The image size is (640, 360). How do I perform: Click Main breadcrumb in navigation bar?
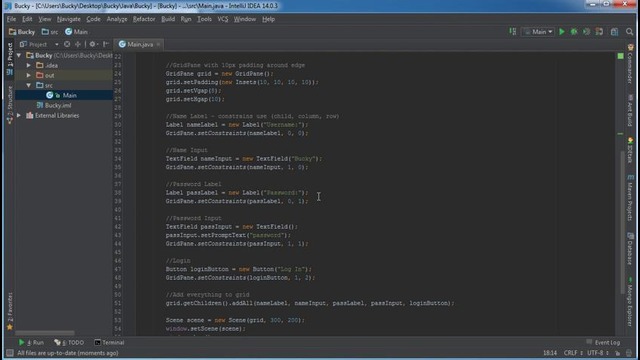[x=76, y=32]
